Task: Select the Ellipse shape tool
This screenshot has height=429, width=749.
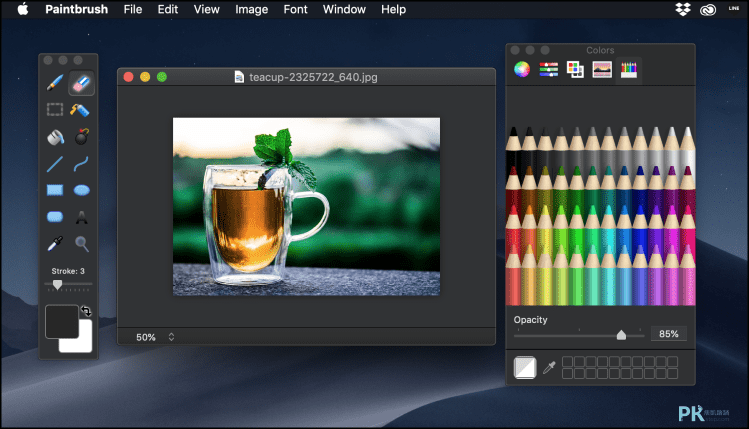Action: coord(82,190)
